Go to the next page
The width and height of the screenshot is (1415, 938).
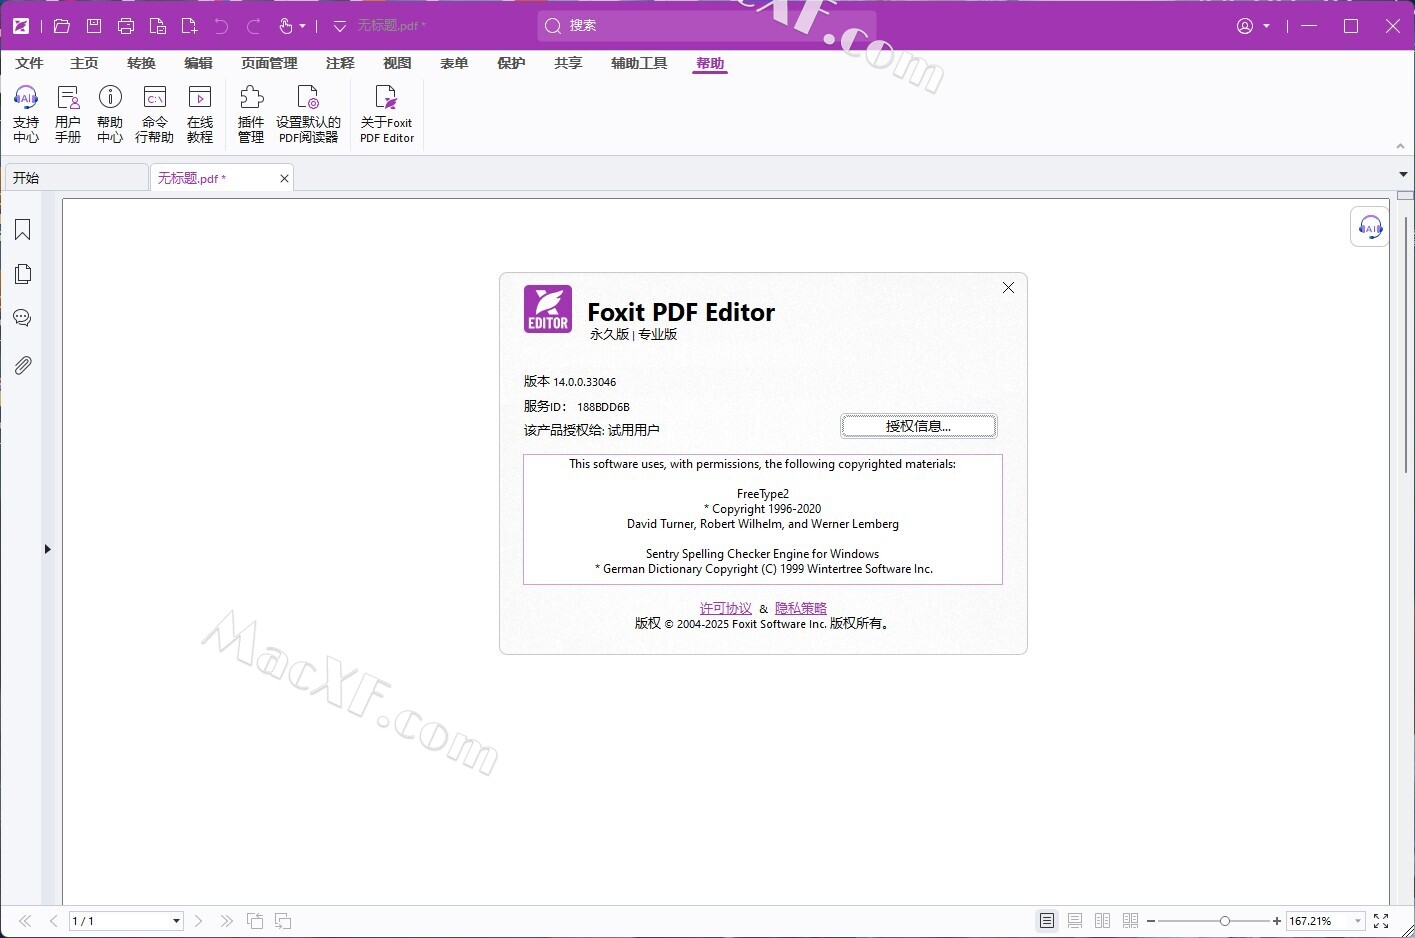click(x=198, y=921)
